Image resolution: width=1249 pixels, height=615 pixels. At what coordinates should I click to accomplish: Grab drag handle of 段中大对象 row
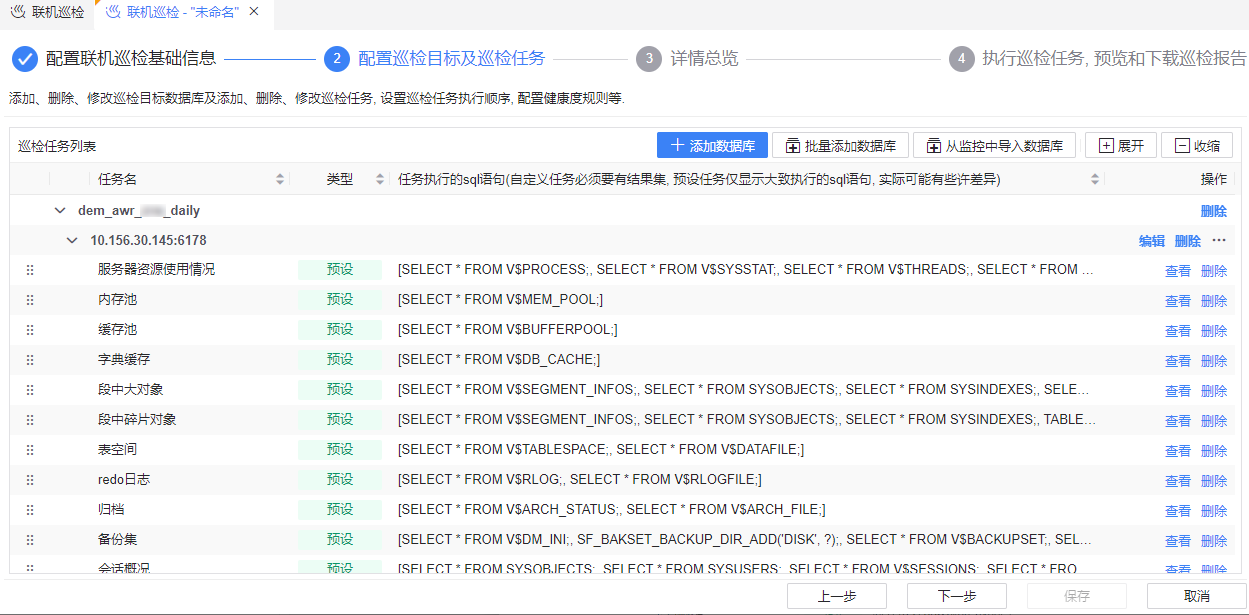(30, 390)
